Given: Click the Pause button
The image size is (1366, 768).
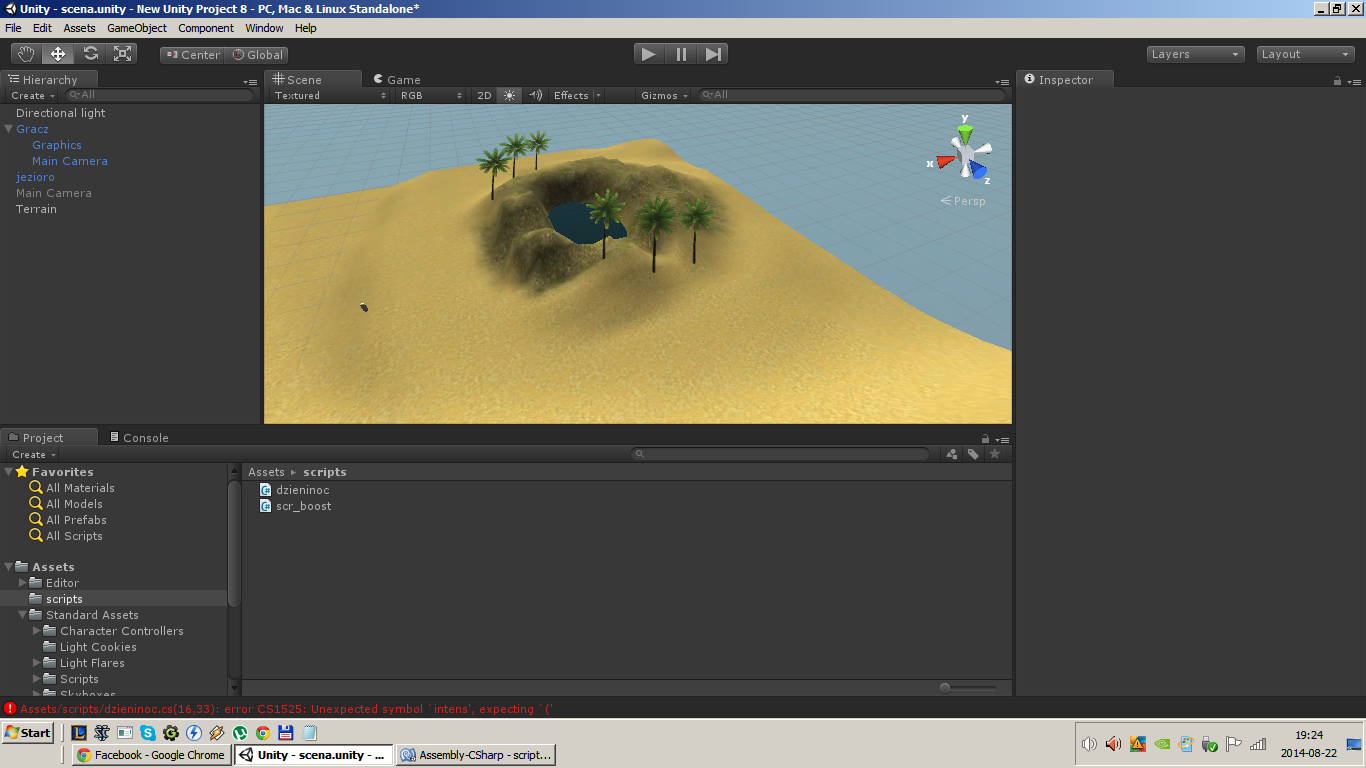Looking at the screenshot, I should click(681, 54).
